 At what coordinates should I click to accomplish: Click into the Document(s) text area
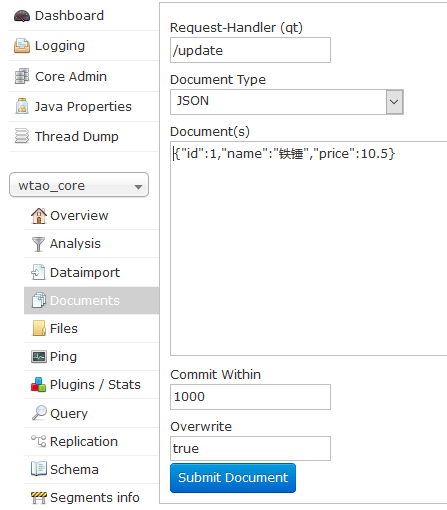309,249
